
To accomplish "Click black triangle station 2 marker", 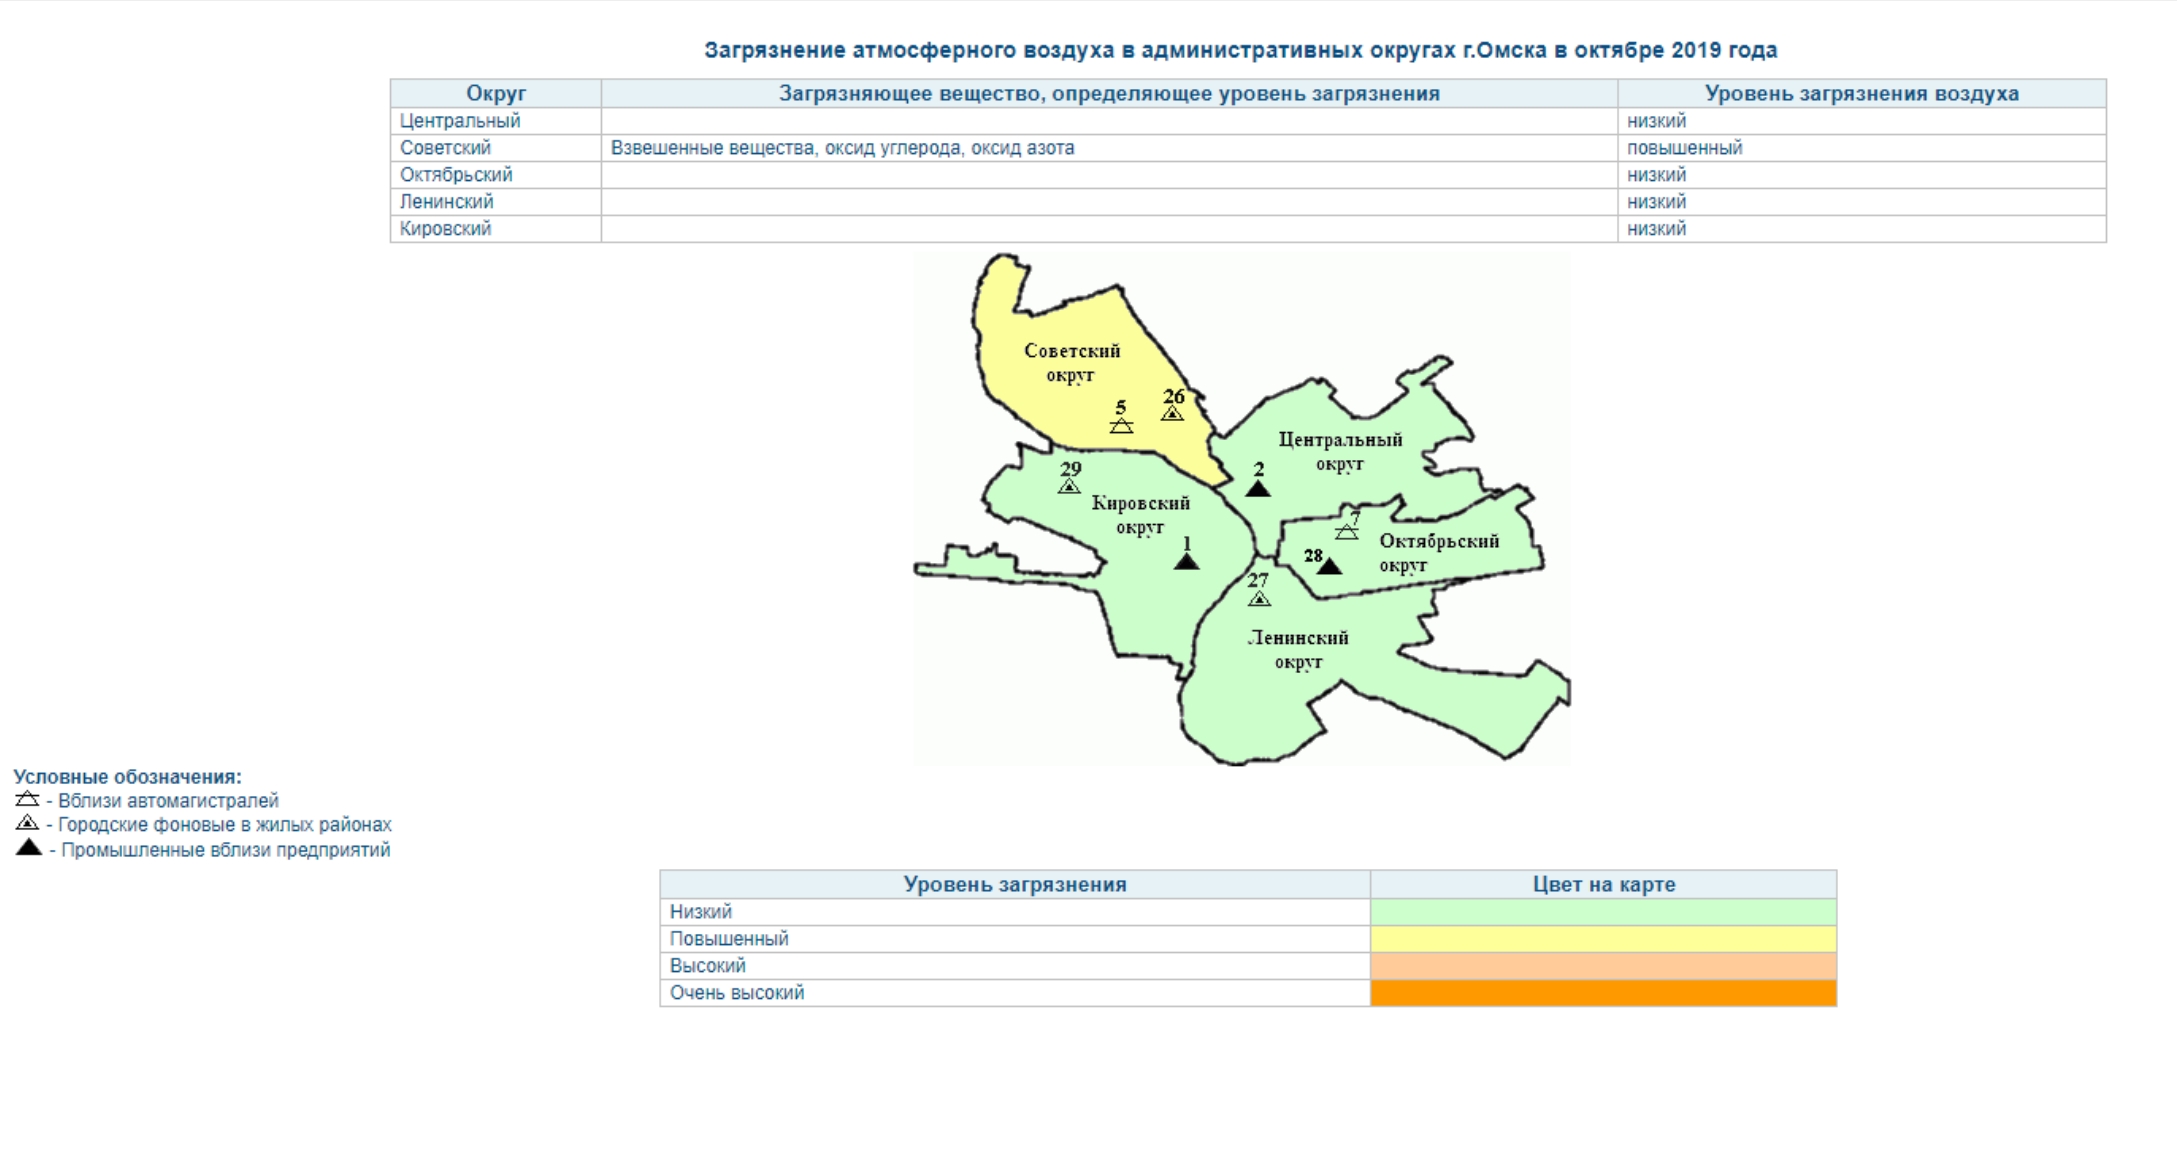I will tap(1258, 488).
